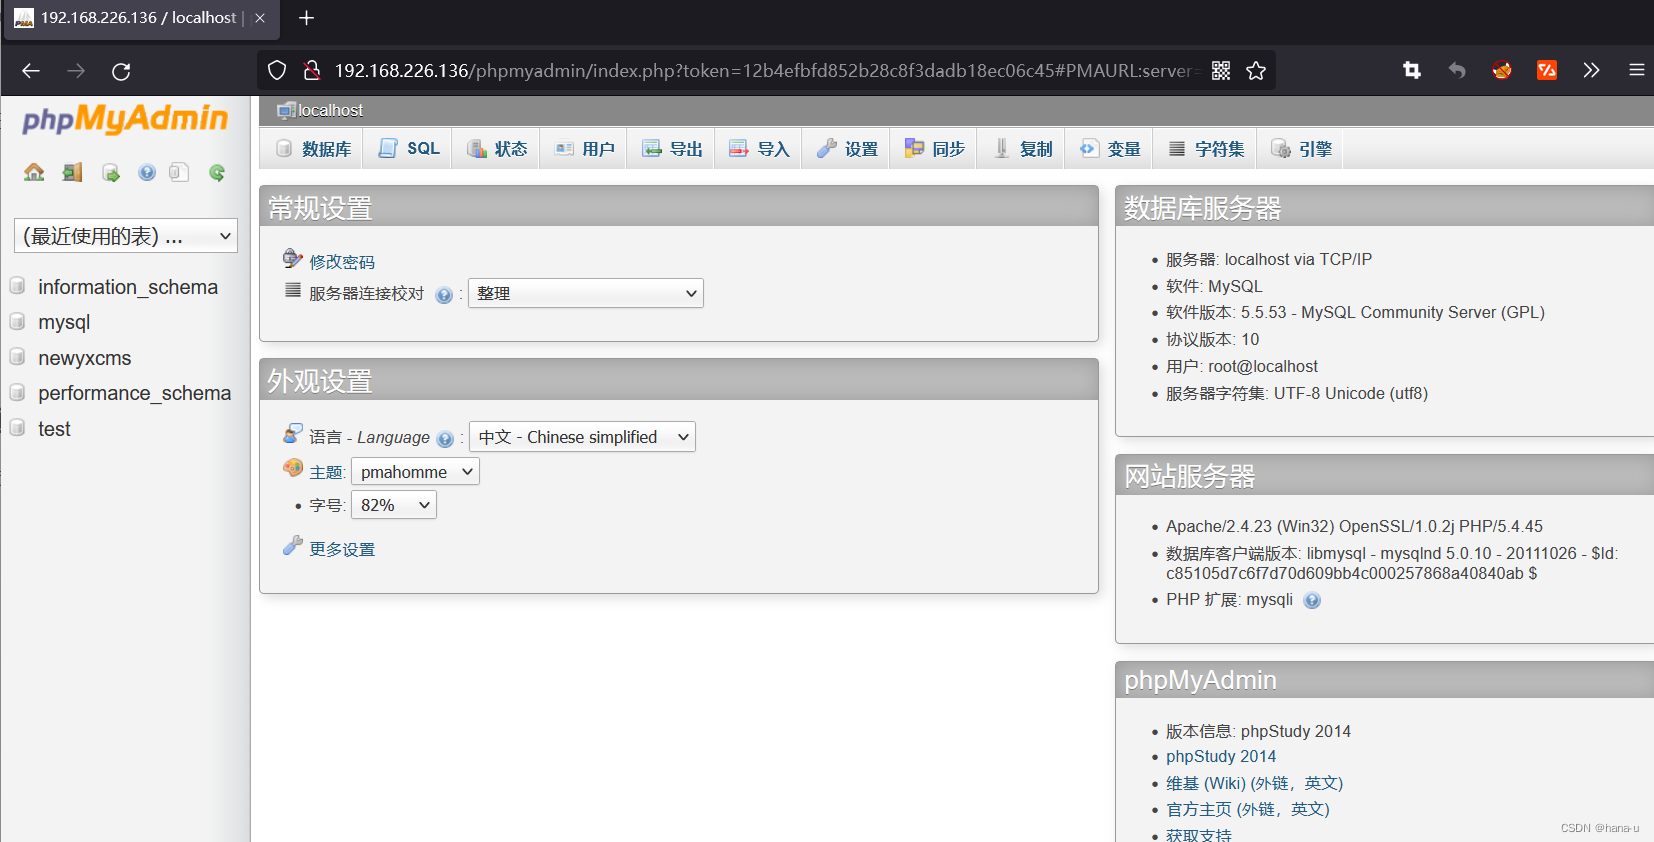This screenshot has width=1654, height=842.
Task: Click help icon next to PHP 扩展 mysqli
Action: pos(1312,600)
